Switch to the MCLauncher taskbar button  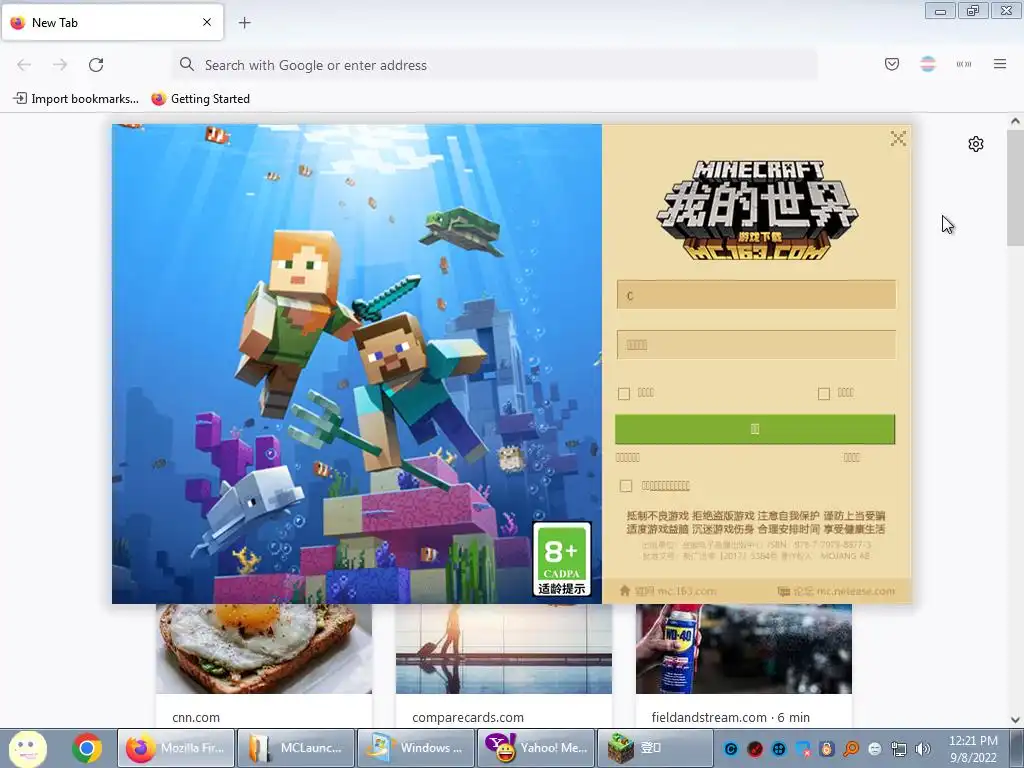pos(296,748)
